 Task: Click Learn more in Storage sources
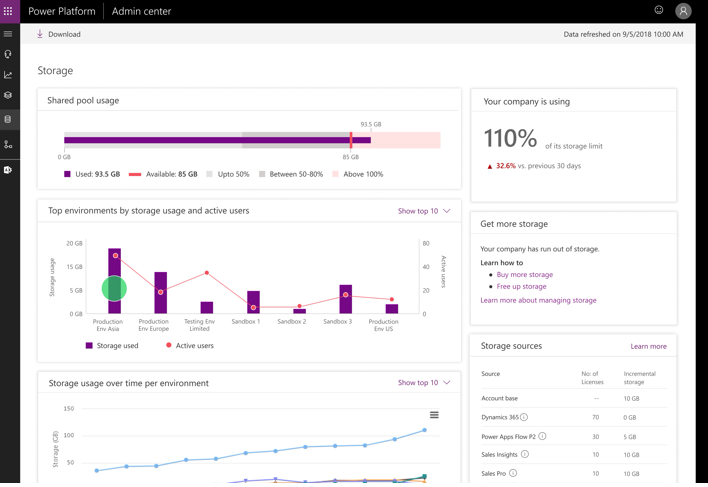pyautogui.click(x=648, y=346)
